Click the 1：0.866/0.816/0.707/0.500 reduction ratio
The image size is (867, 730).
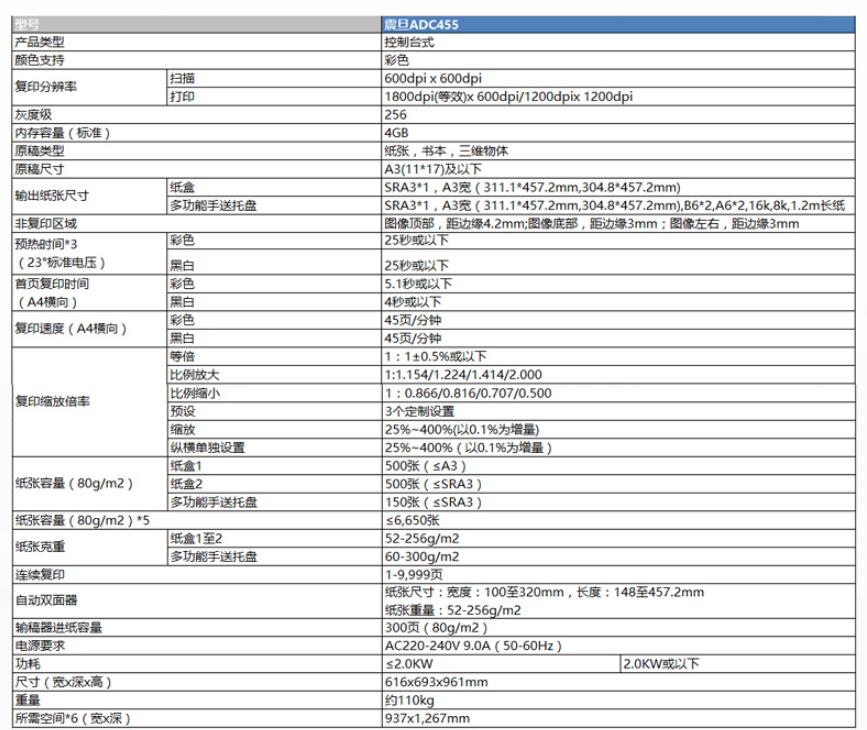pos(469,393)
